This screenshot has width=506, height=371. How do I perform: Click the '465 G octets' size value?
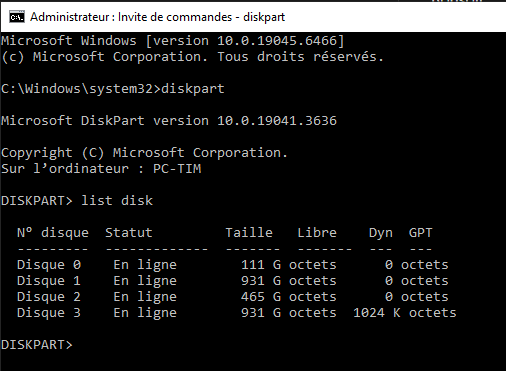coord(289,297)
